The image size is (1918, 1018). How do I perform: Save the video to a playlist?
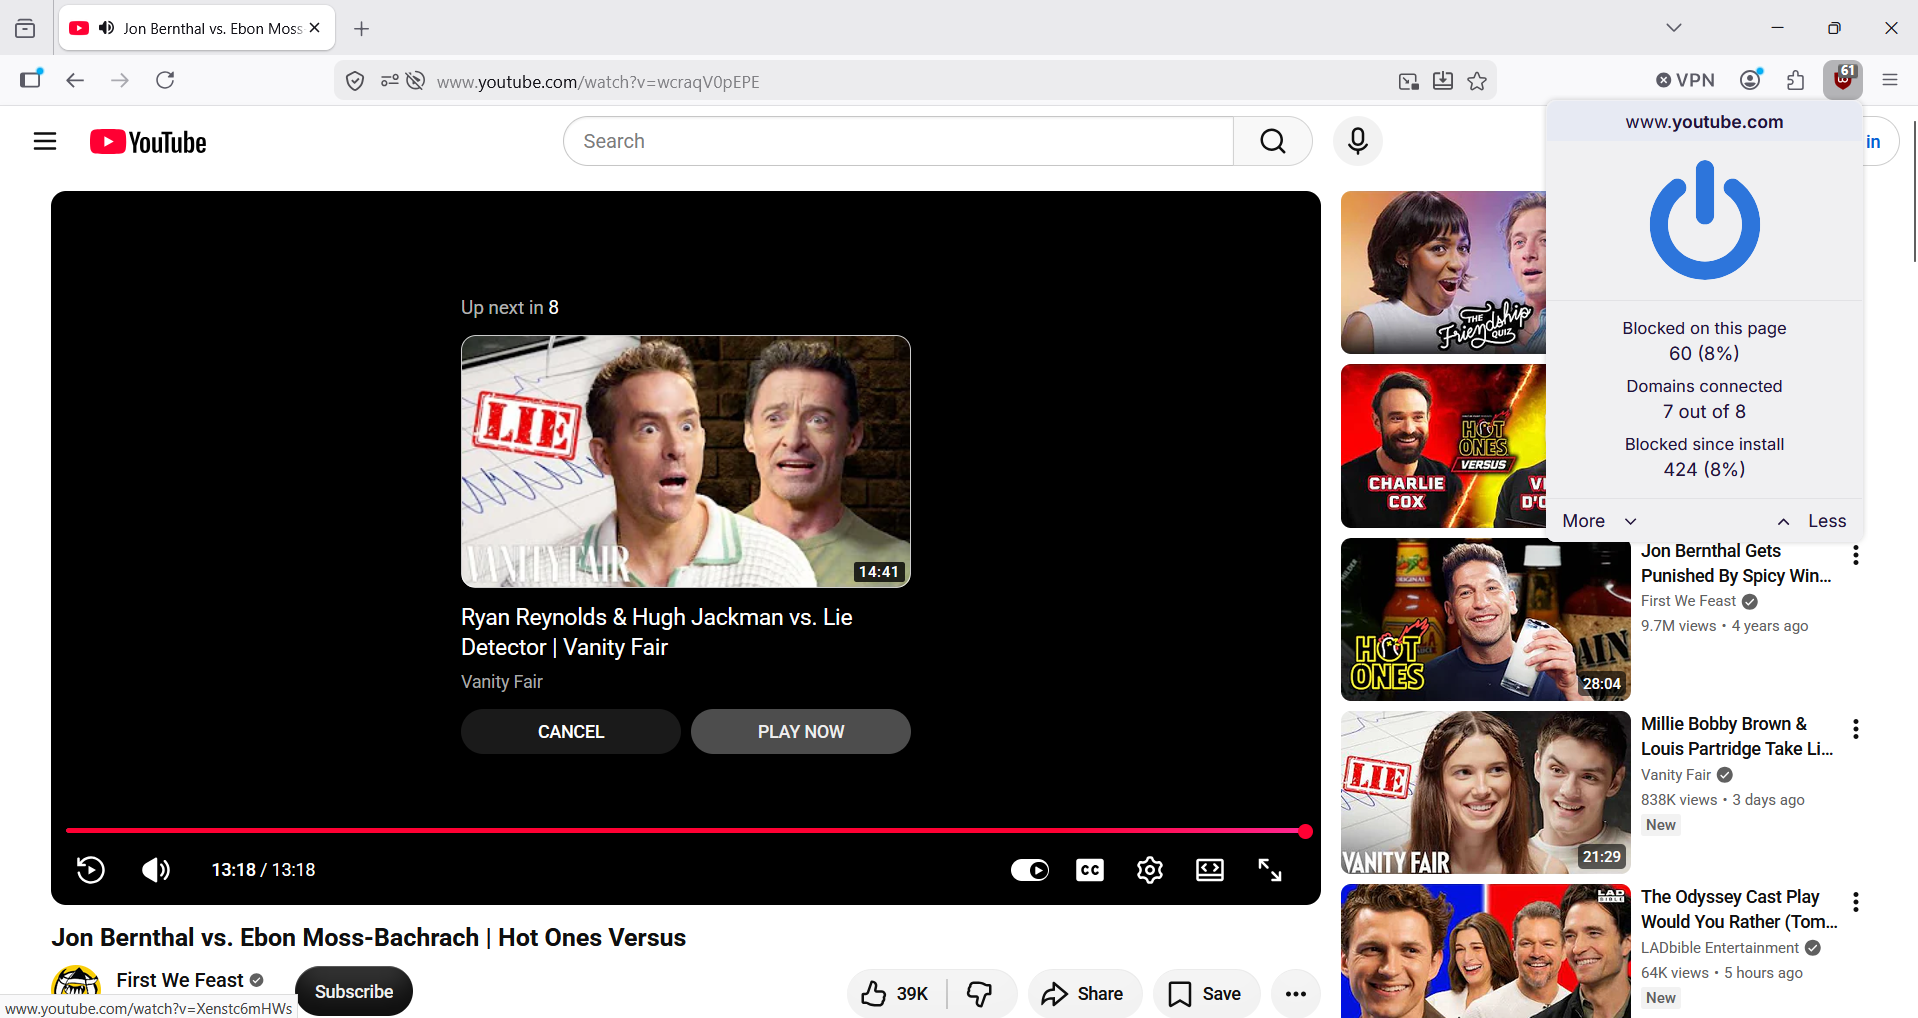(1206, 993)
